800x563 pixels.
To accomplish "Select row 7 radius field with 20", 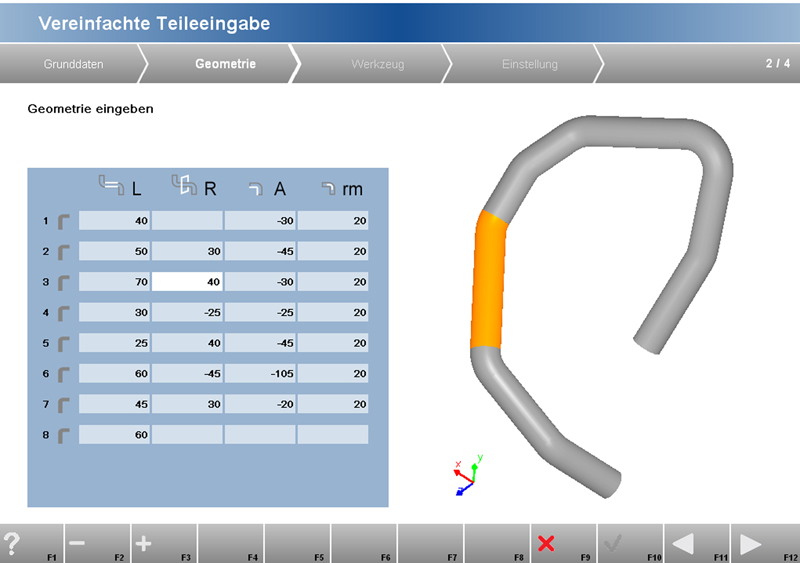I will (333, 404).
